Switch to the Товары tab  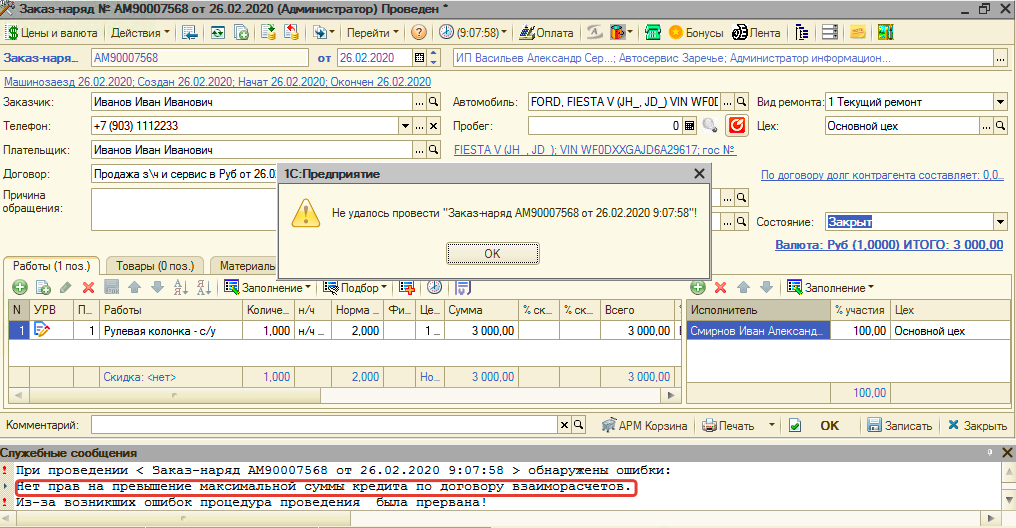pos(153,266)
